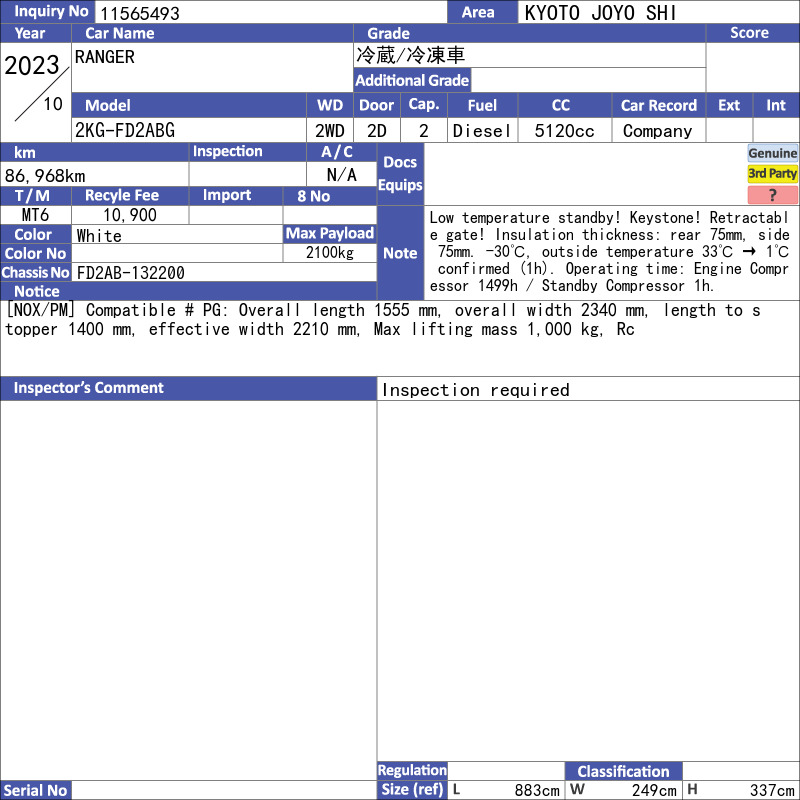Click the Inspection required comment
The width and height of the screenshot is (800, 800).
click(x=476, y=390)
